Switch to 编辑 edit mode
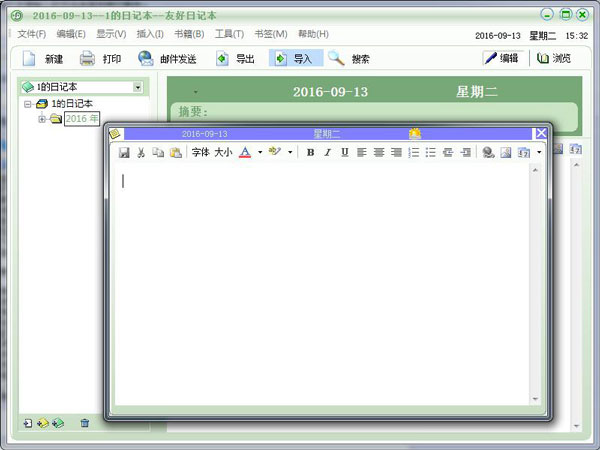This screenshot has height=450, width=600. (x=502, y=58)
